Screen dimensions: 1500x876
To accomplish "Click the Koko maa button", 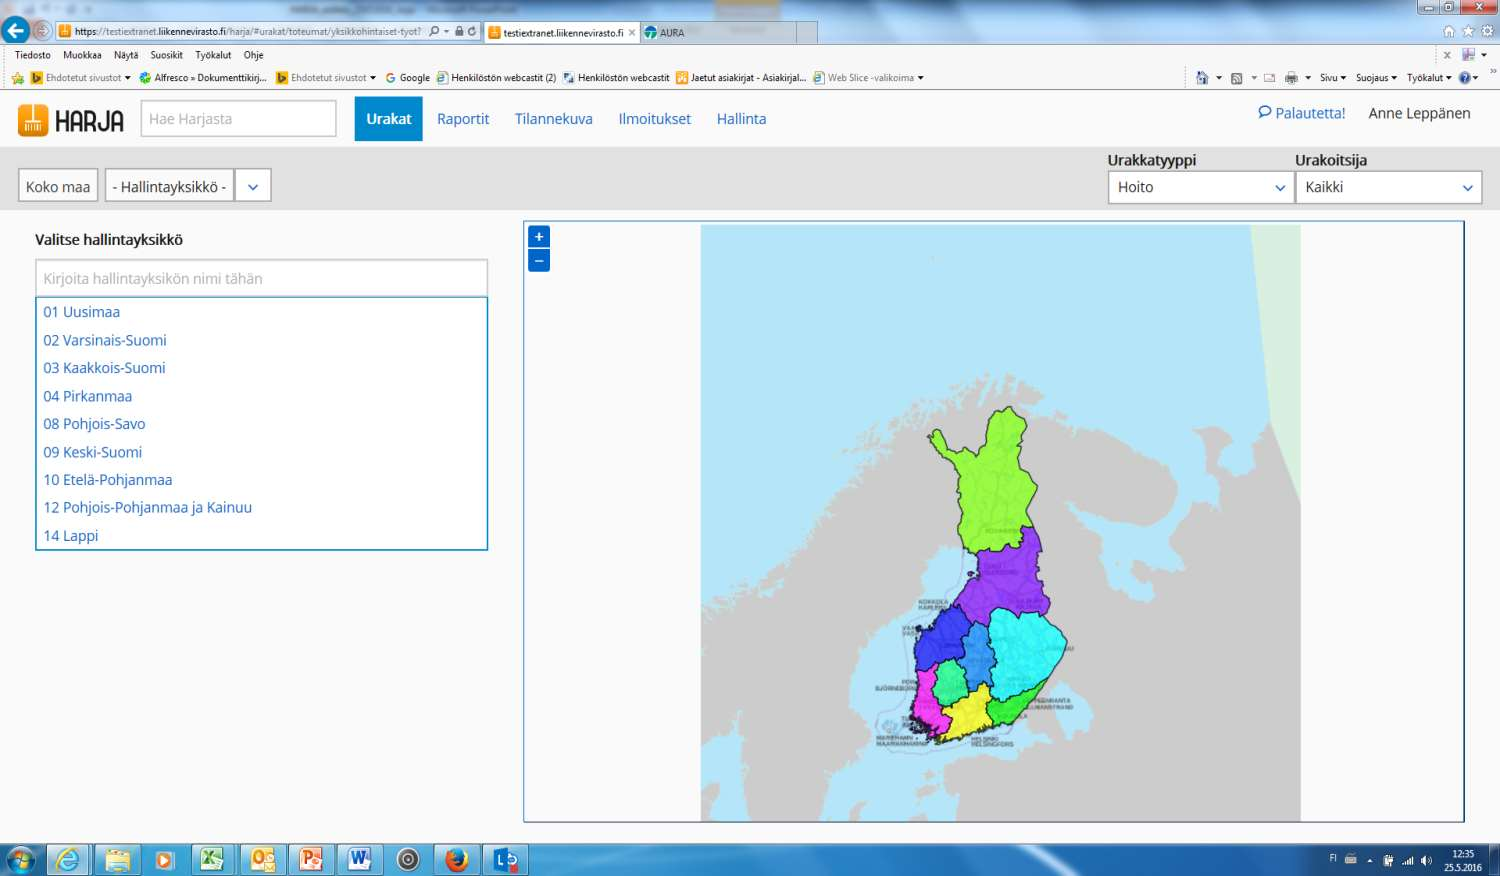I will [x=58, y=186].
